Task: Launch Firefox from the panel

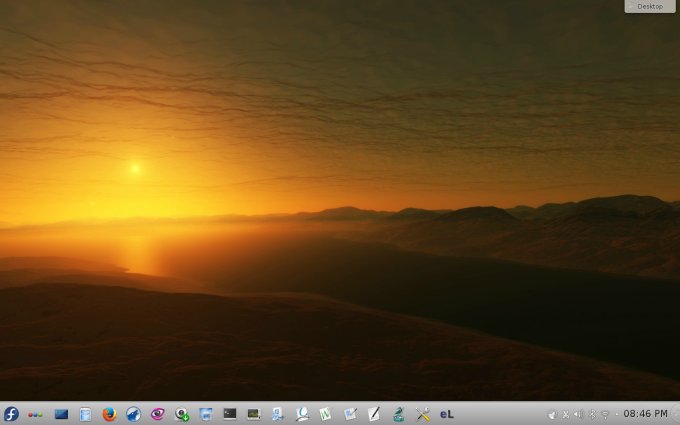Action: tap(109, 414)
